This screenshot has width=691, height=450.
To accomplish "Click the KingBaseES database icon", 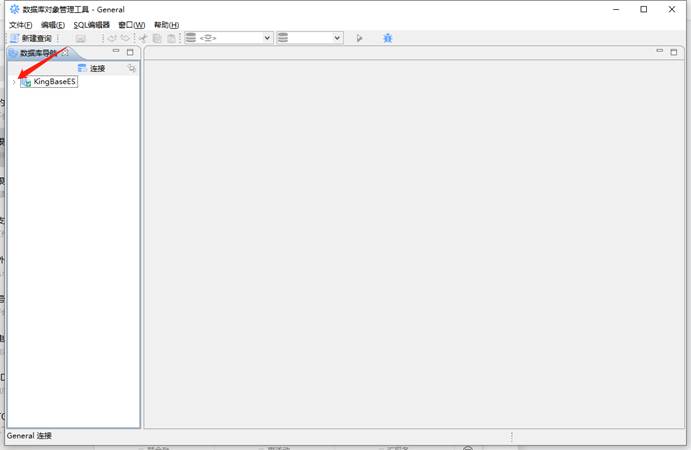I will (x=26, y=82).
